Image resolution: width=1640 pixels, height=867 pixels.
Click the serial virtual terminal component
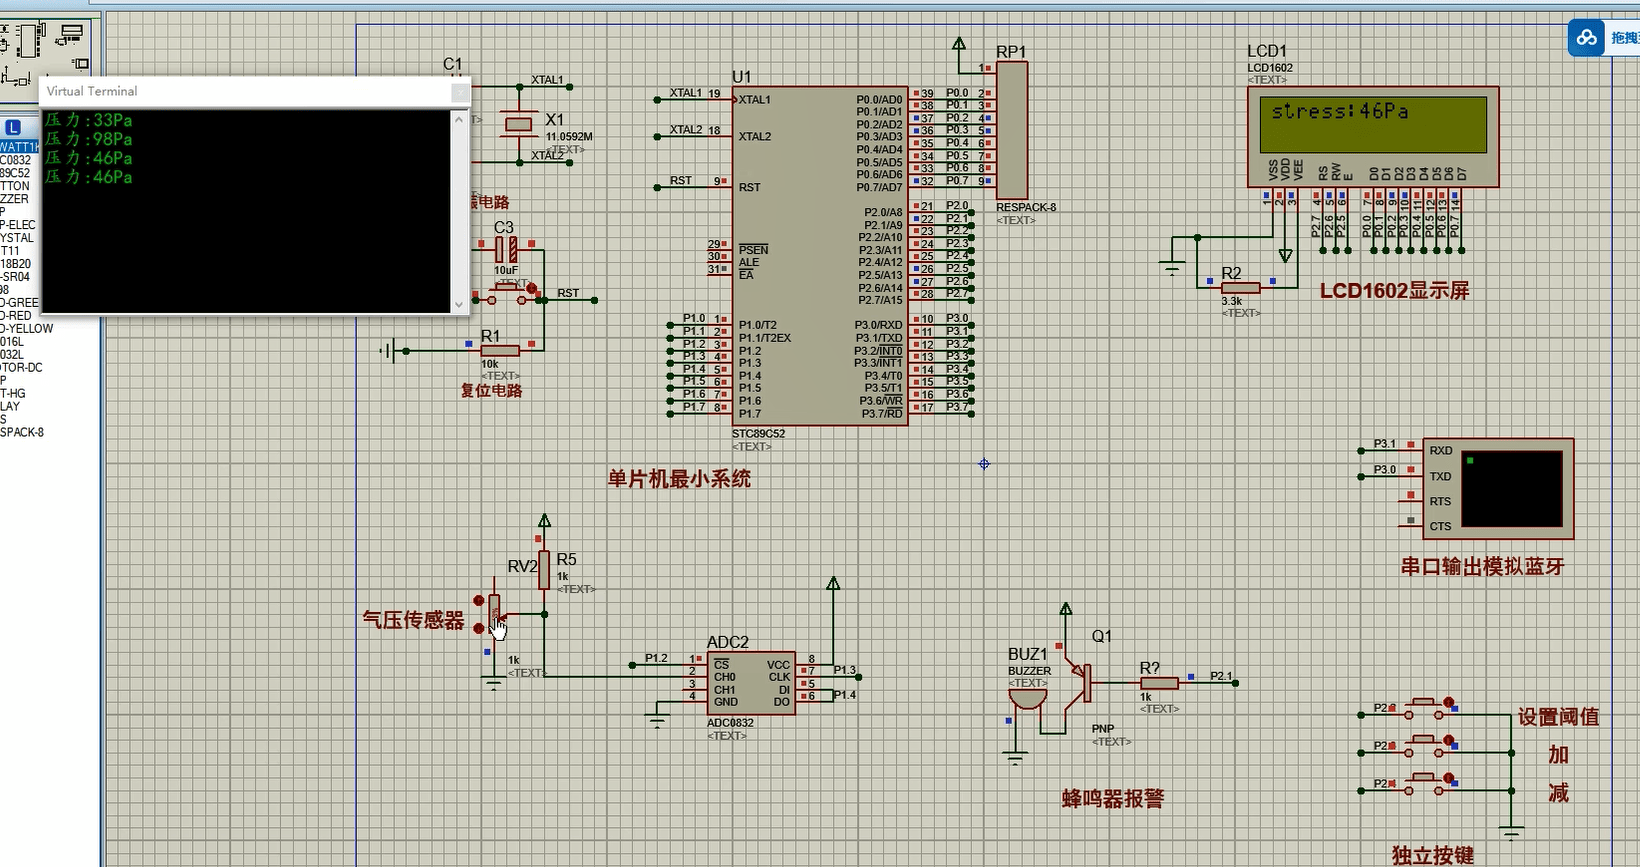pyautogui.click(x=1497, y=488)
